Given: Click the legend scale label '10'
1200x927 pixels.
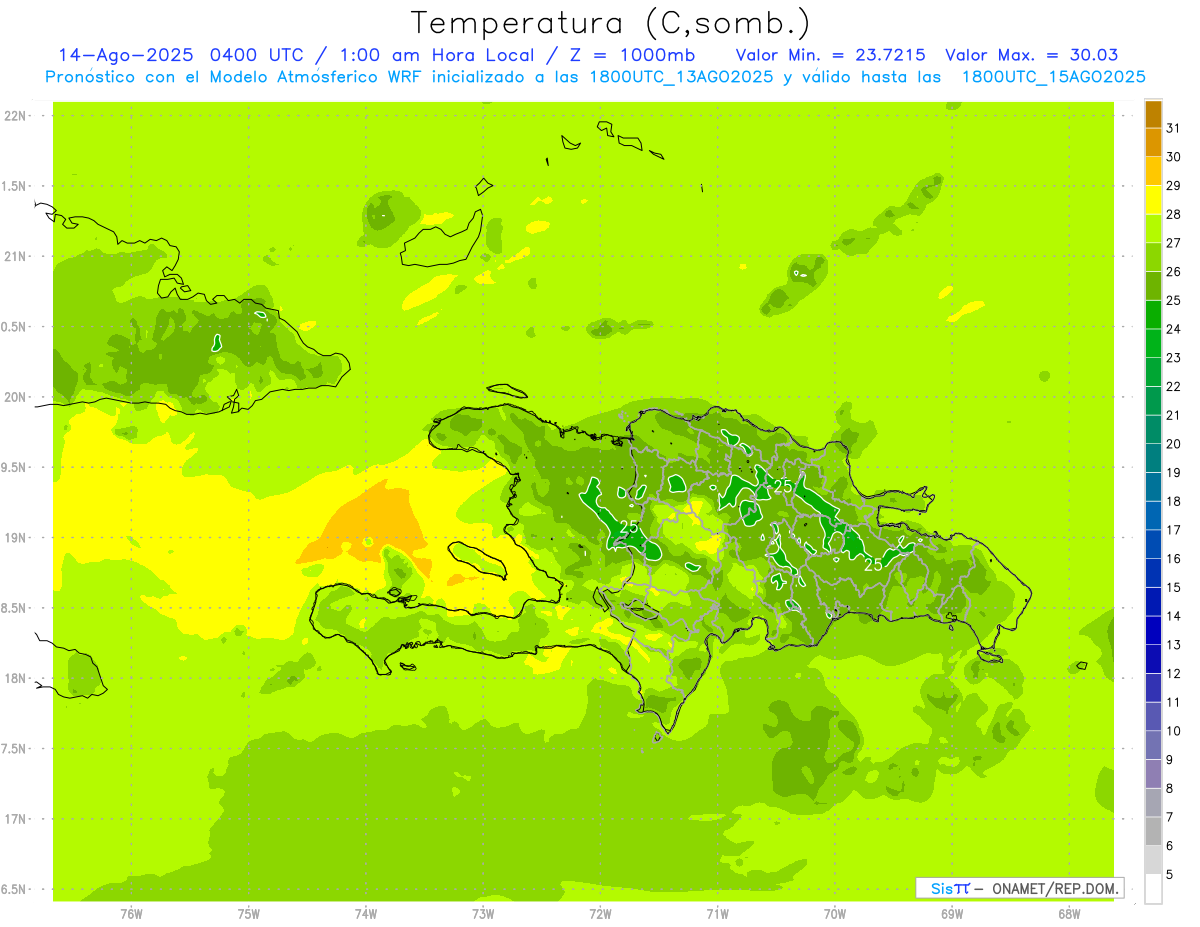Looking at the screenshot, I should pos(1174,731).
